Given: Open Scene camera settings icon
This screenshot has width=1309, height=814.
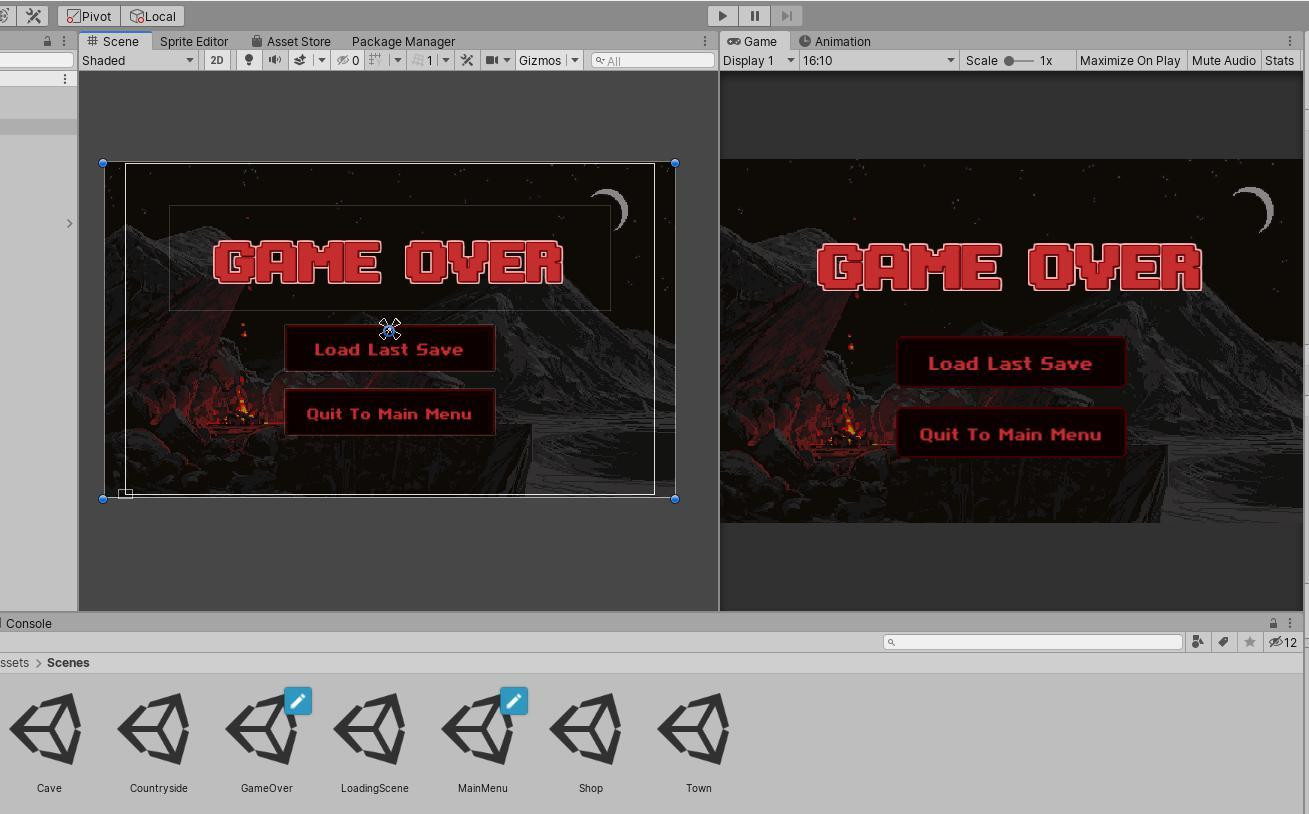Looking at the screenshot, I should point(491,60).
